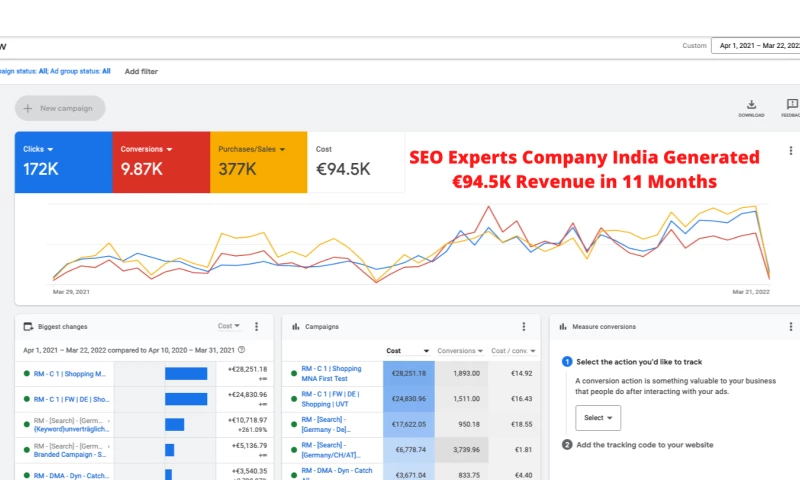Open Campaigns card three-dot menu
The width and height of the screenshot is (800, 480).
click(x=523, y=326)
